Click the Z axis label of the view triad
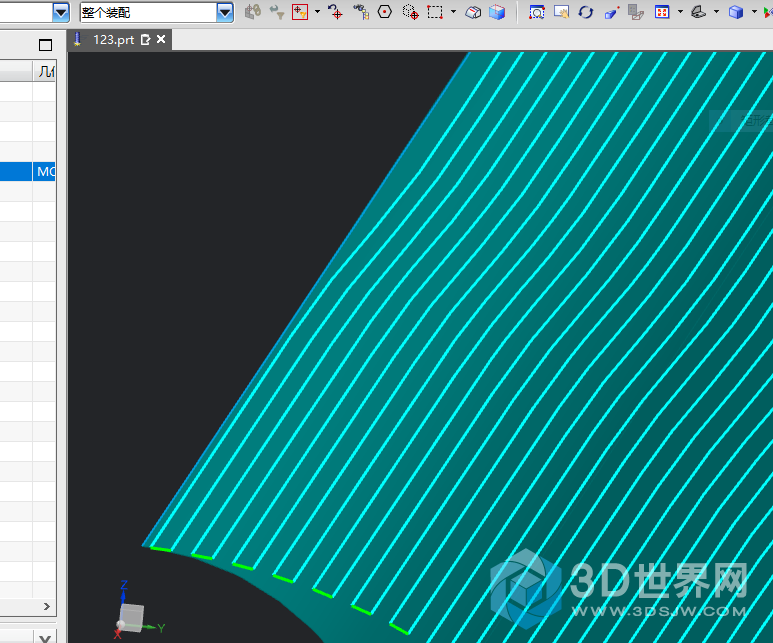The image size is (773, 643). coord(124,585)
